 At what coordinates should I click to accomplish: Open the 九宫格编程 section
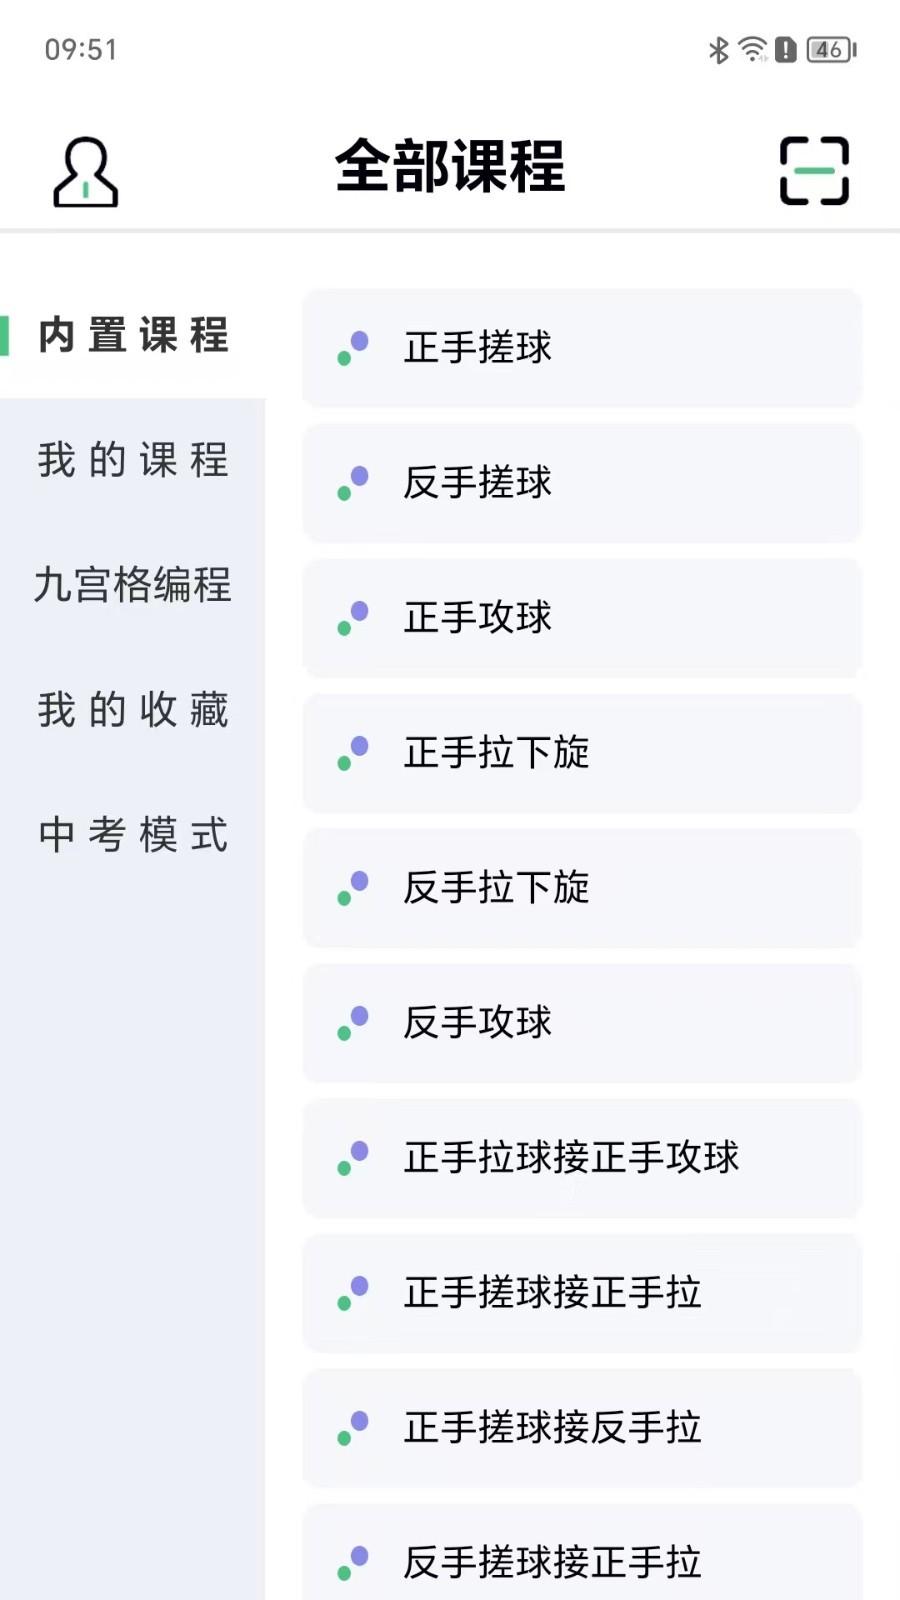[x=134, y=586]
